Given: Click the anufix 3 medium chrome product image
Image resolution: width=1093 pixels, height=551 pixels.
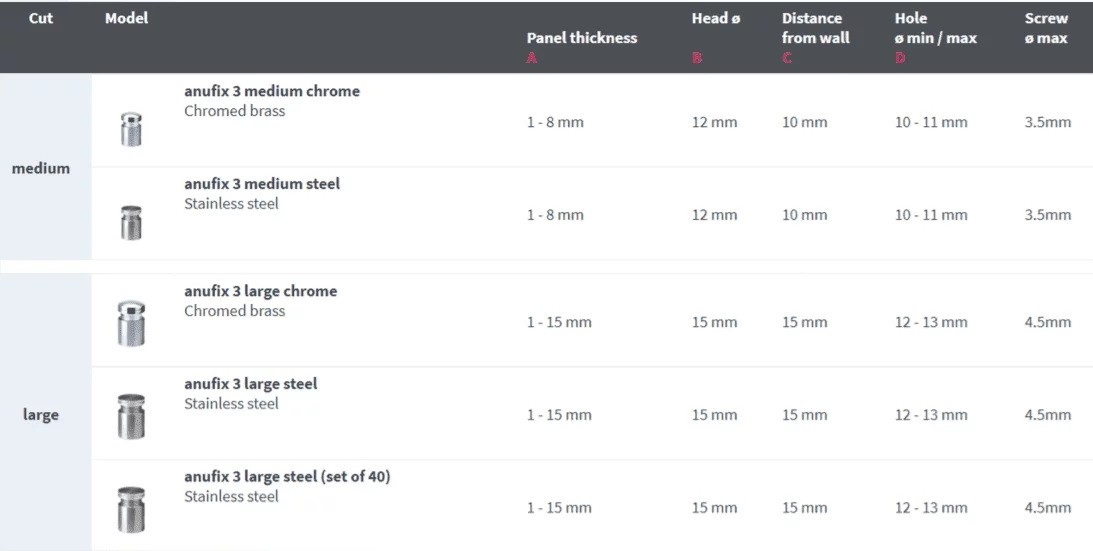Looking at the screenshot, I should (131, 129).
